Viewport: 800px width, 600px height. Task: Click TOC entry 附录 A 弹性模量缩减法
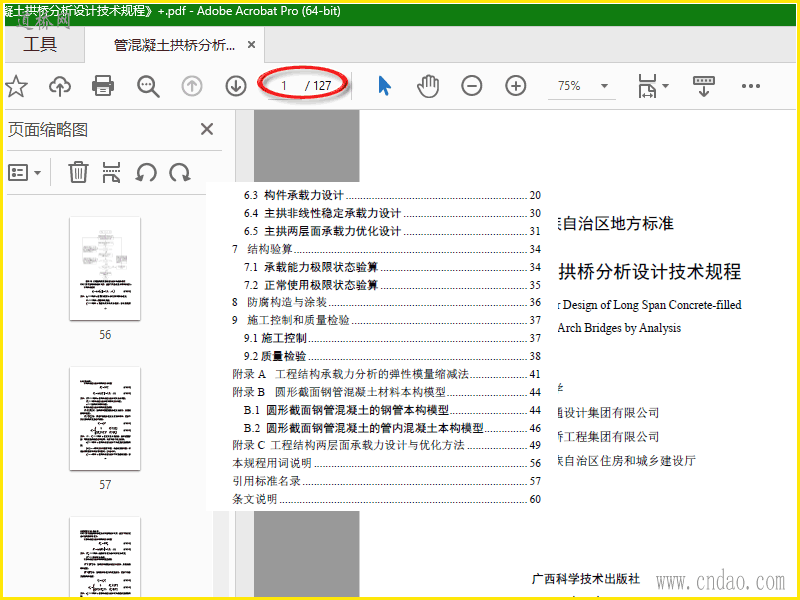(x=386, y=374)
